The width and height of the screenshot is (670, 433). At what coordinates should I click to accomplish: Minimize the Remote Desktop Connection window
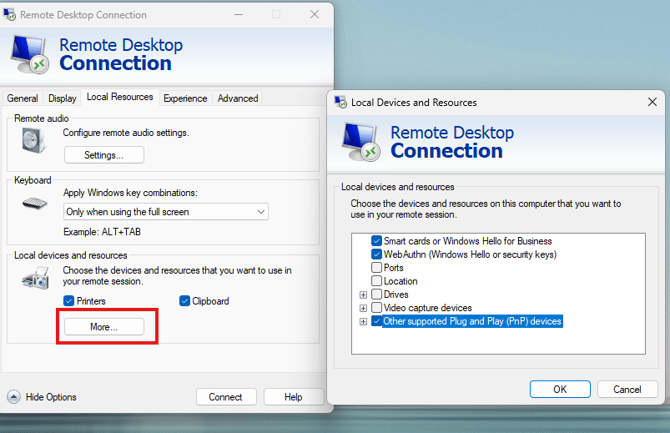(x=238, y=15)
